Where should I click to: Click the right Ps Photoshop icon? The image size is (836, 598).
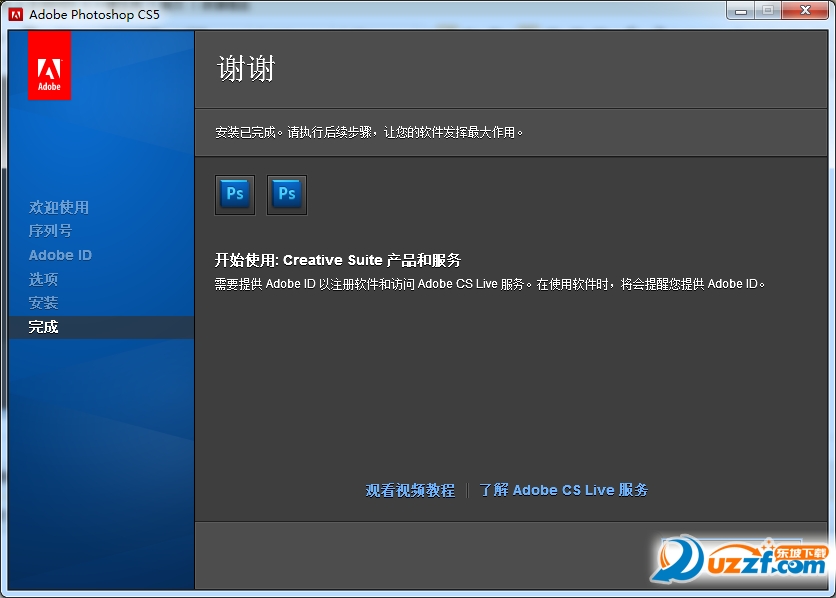click(287, 195)
